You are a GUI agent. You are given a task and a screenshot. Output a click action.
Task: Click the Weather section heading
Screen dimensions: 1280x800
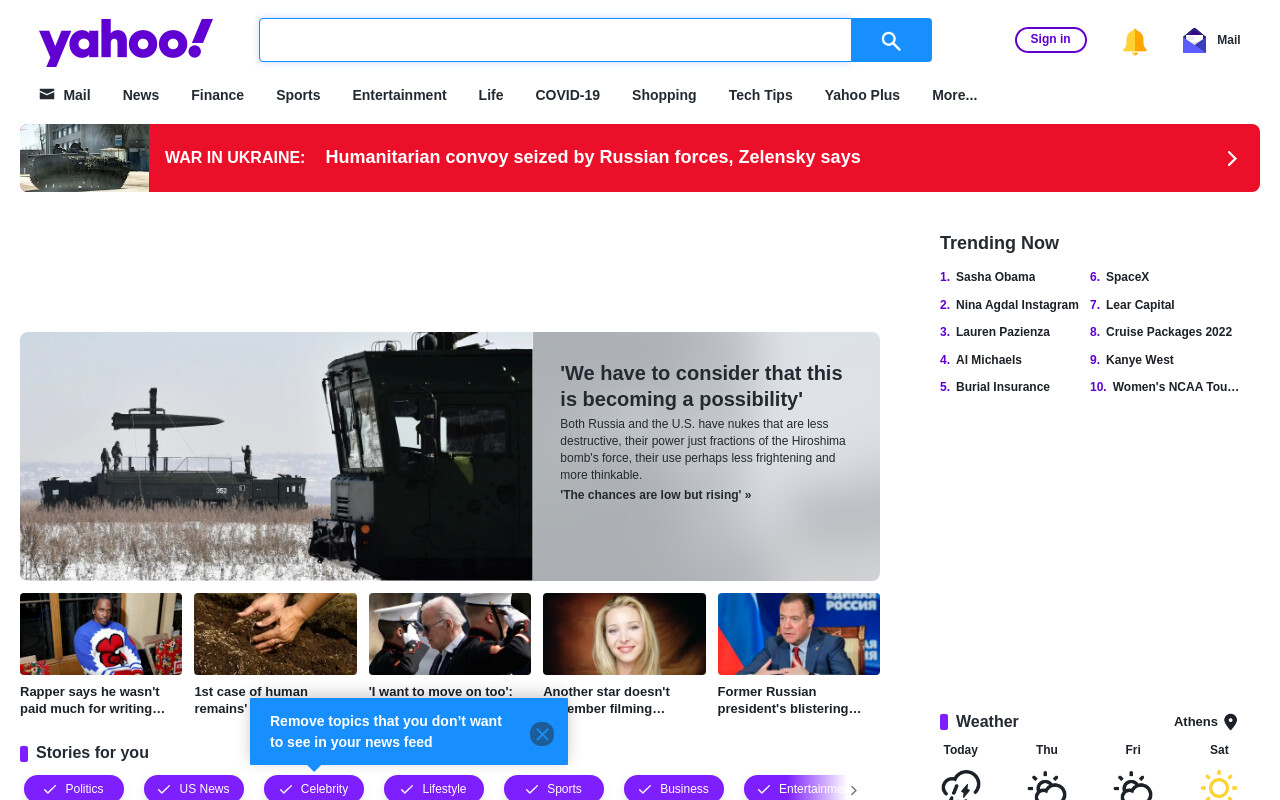pos(987,722)
